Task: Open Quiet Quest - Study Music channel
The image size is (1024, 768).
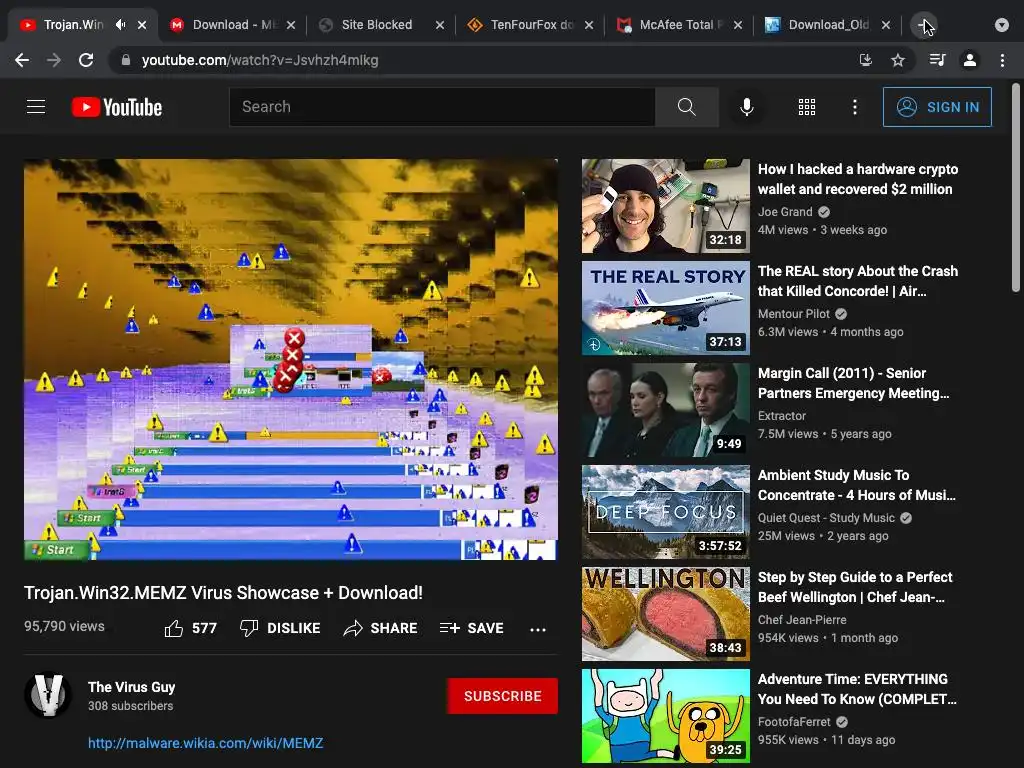Action: (x=825, y=517)
